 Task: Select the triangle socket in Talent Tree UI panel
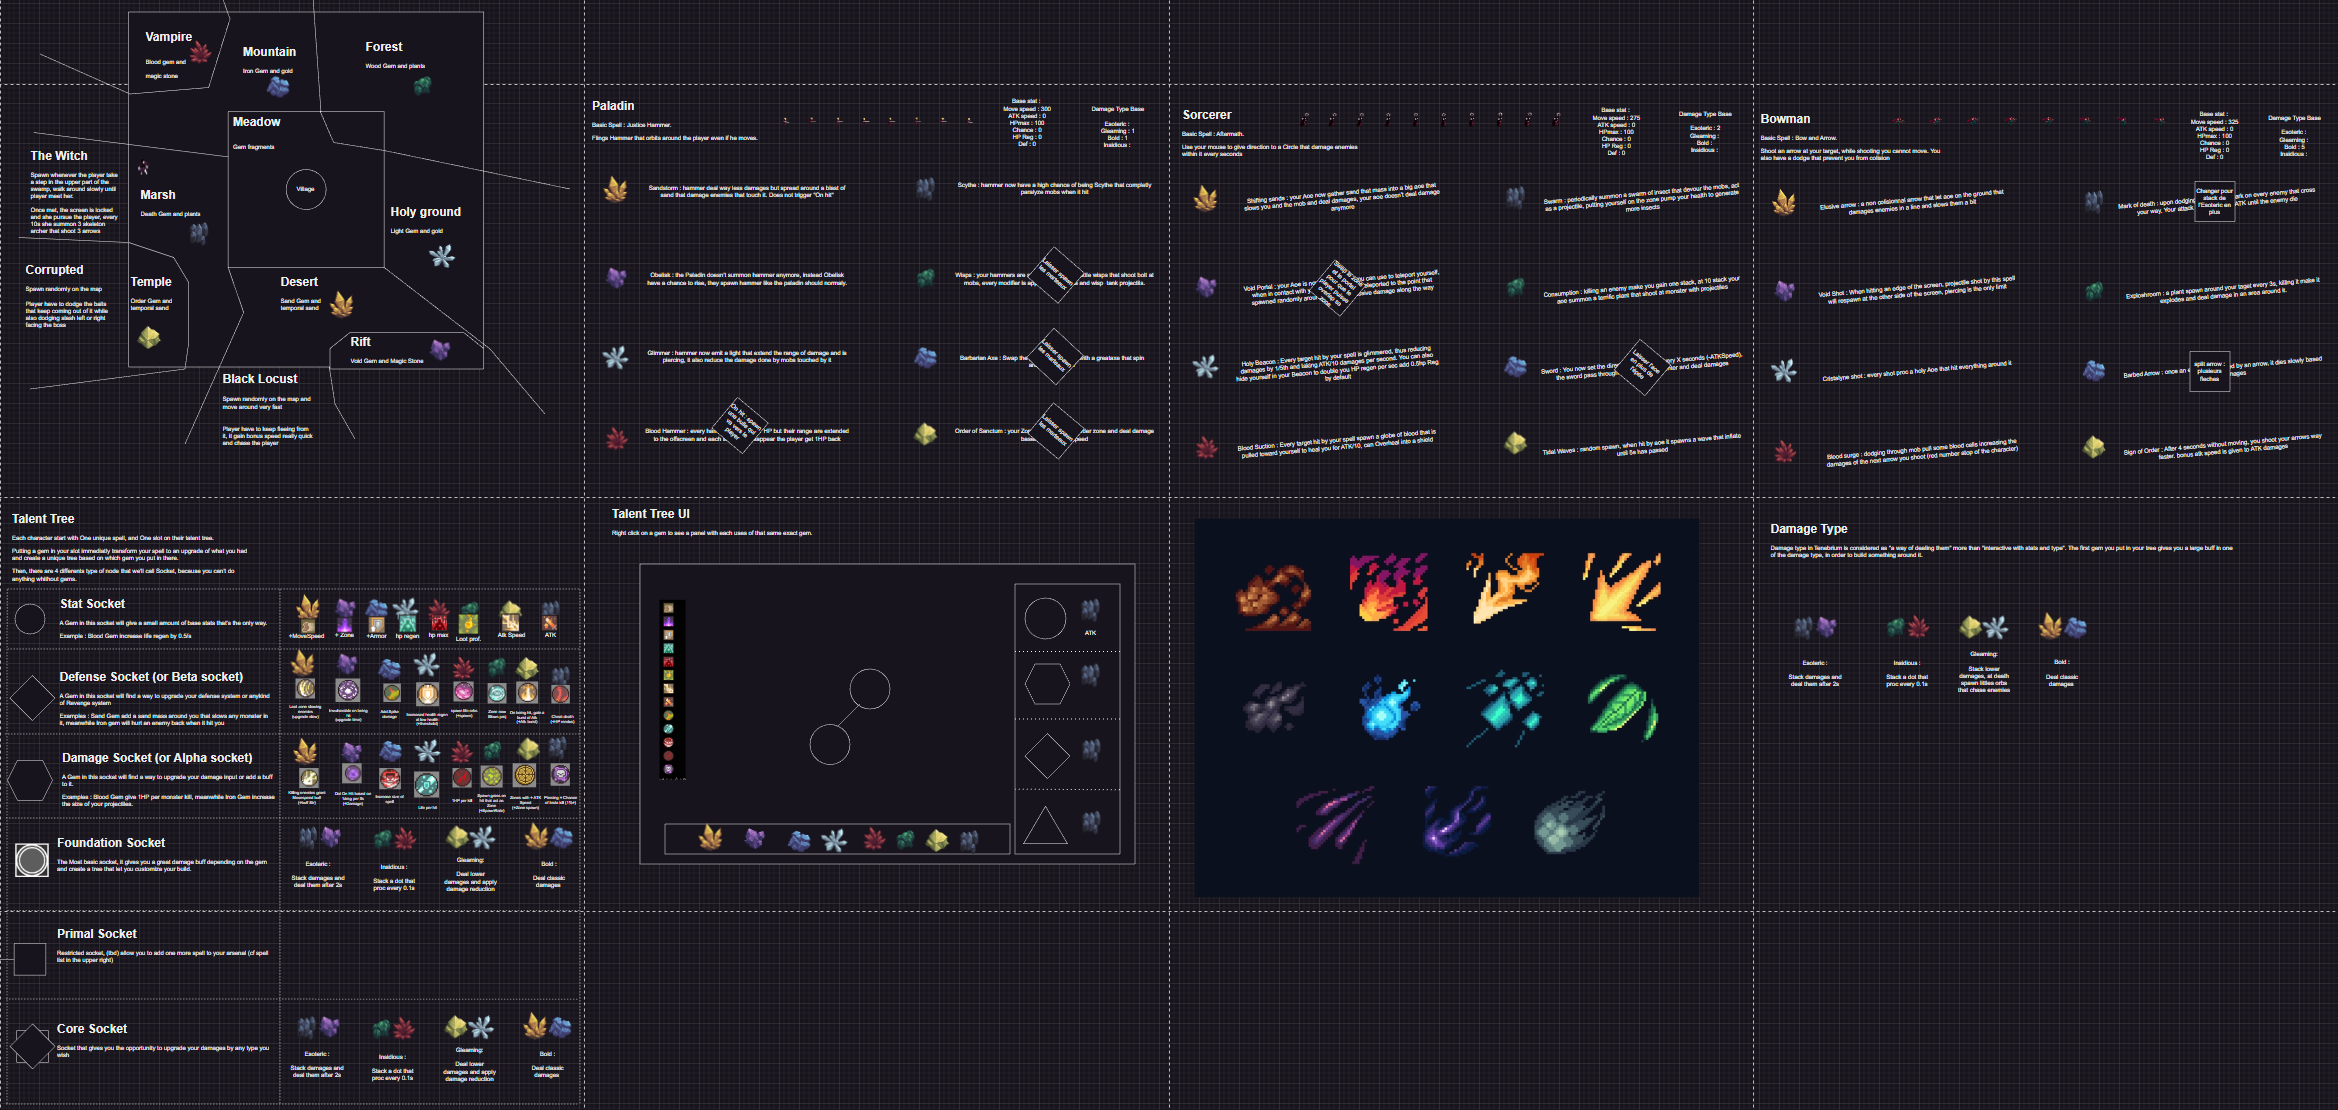pyautogui.click(x=1045, y=826)
